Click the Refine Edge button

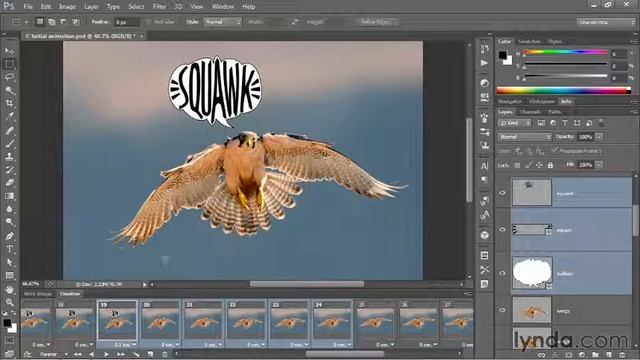coord(376,22)
